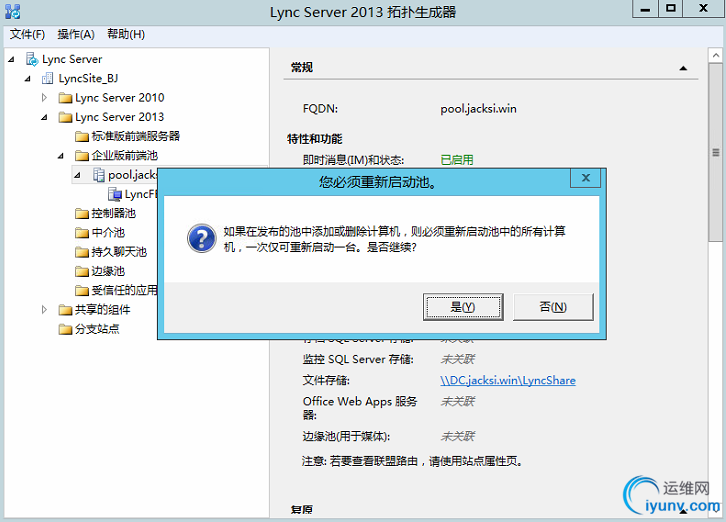Screen dimensions: 726x522
Task: Collapse the 企业版前端池 node
Action: pyautogui.click(x=61, y=156)
